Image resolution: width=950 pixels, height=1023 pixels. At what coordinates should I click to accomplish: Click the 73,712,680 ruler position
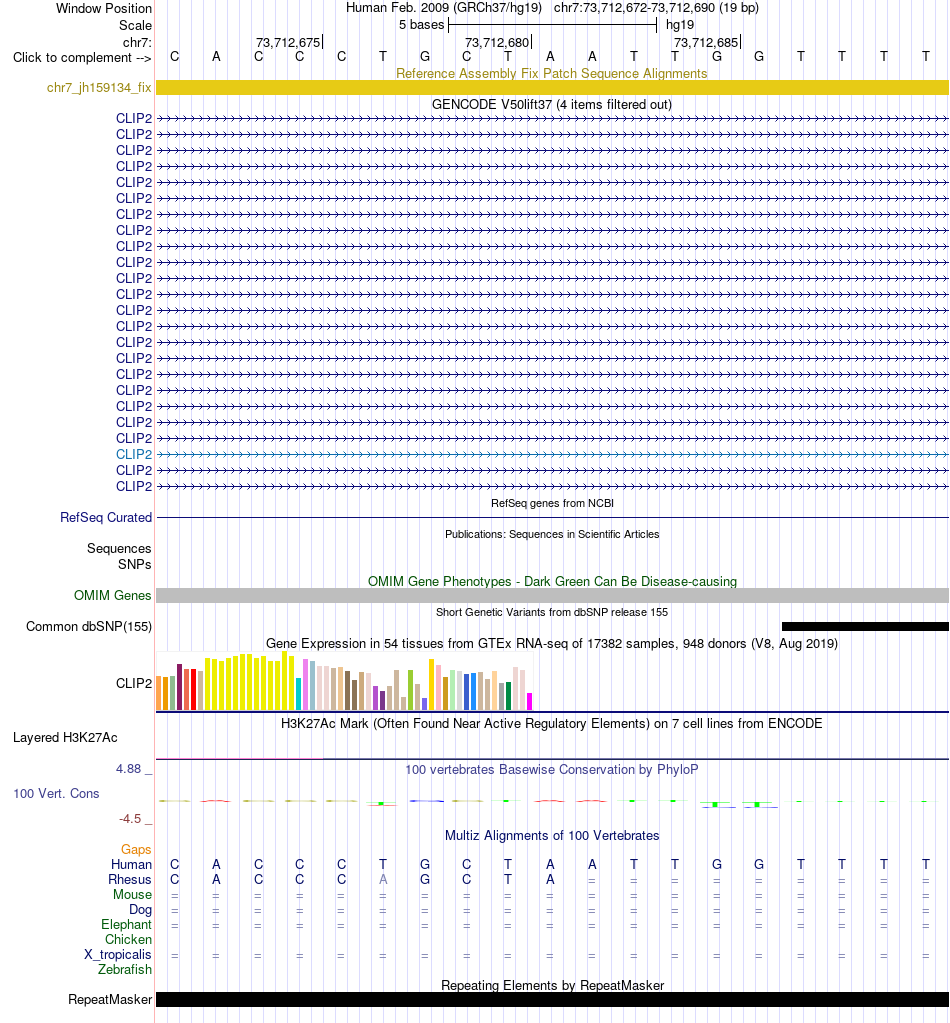tap(497, 42)
